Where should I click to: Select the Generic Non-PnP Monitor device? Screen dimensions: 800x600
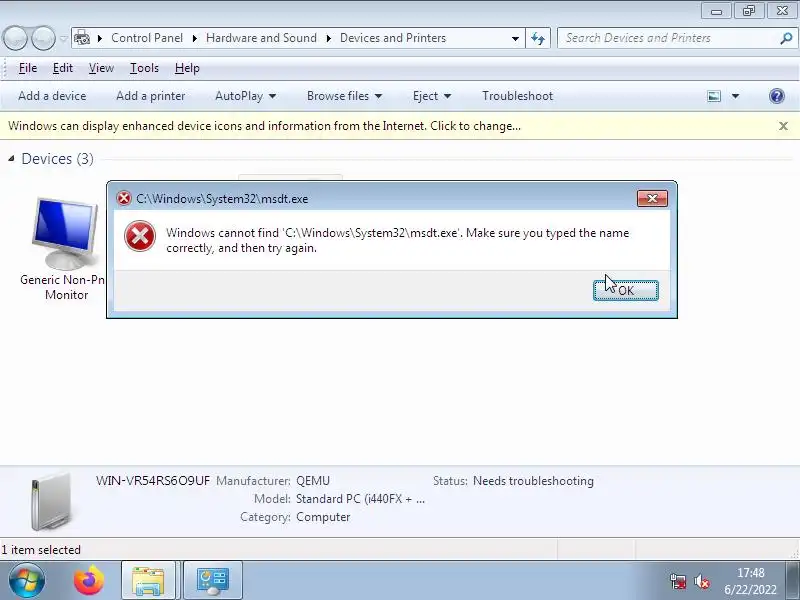click(64, 248)
